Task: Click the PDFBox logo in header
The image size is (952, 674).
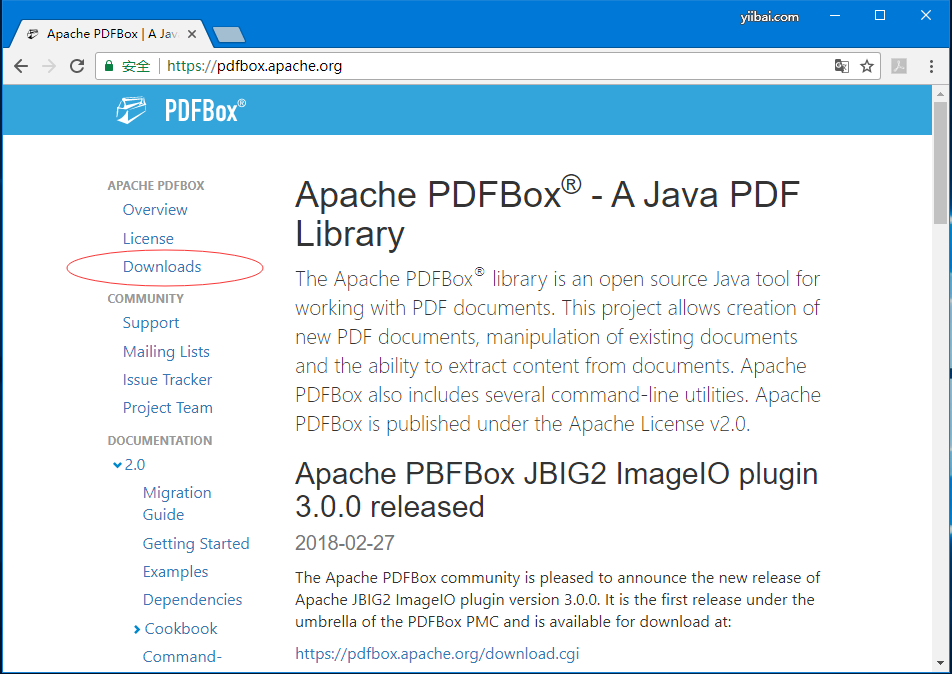Action: (x=181, y=111)
